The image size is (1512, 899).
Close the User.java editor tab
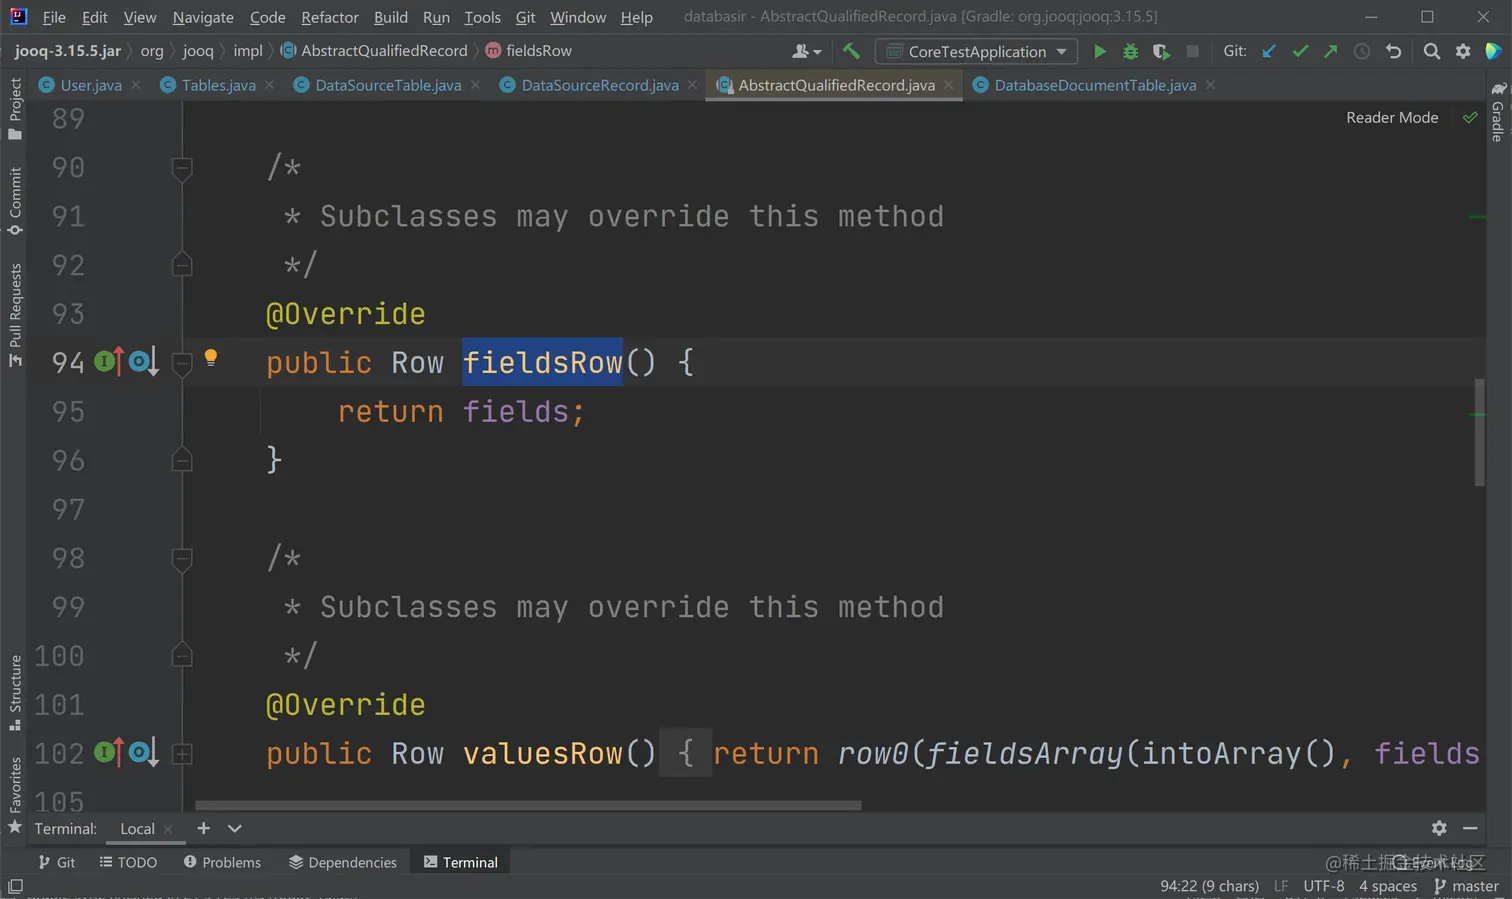pyautogui.click(x=136, y=85)
